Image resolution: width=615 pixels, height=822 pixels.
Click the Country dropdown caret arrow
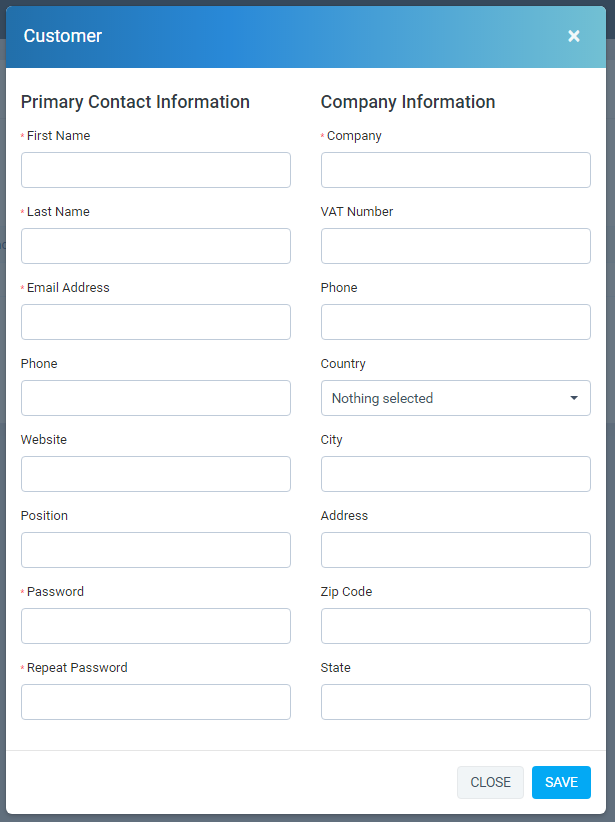tap(574, 398)
